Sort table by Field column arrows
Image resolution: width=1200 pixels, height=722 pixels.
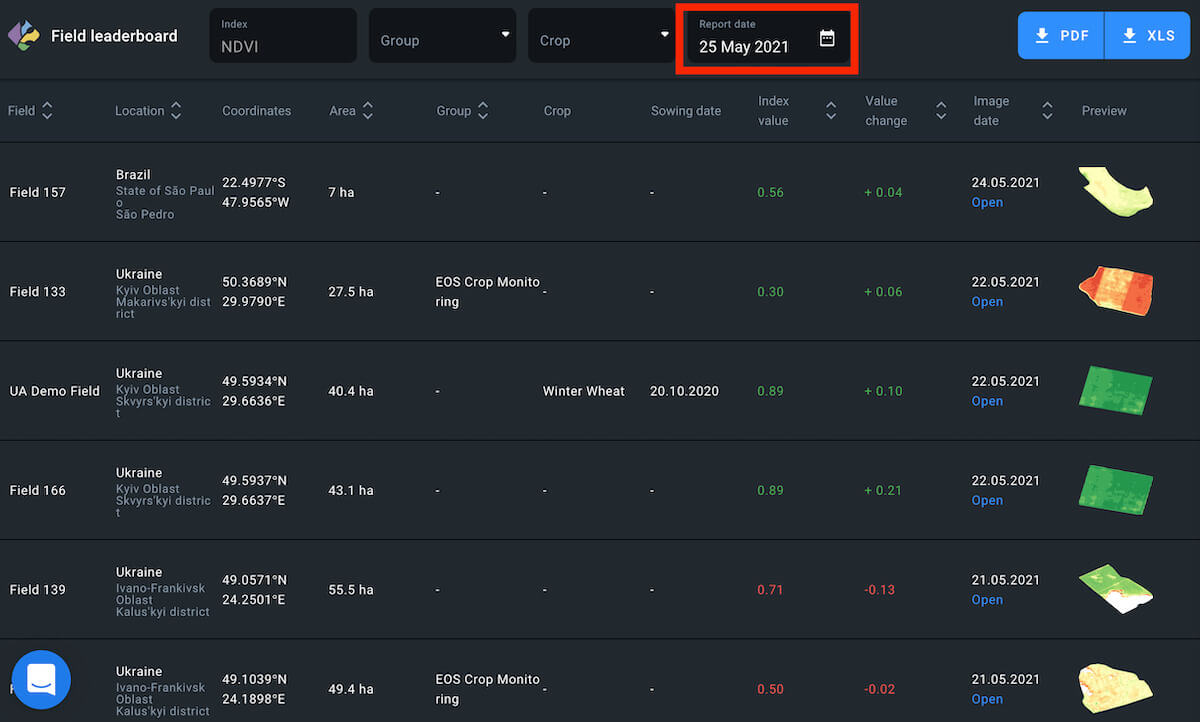pos(47,111)
